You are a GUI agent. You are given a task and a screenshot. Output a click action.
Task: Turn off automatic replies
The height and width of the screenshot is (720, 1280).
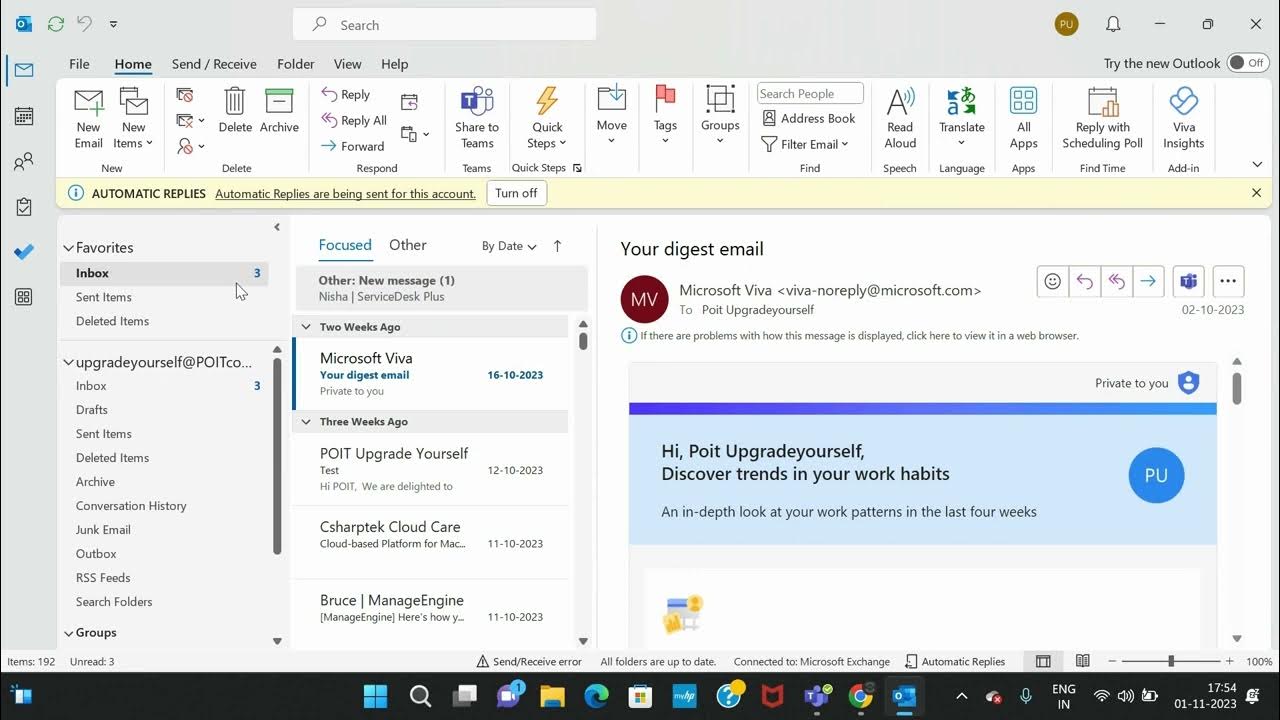pos(516,193)
